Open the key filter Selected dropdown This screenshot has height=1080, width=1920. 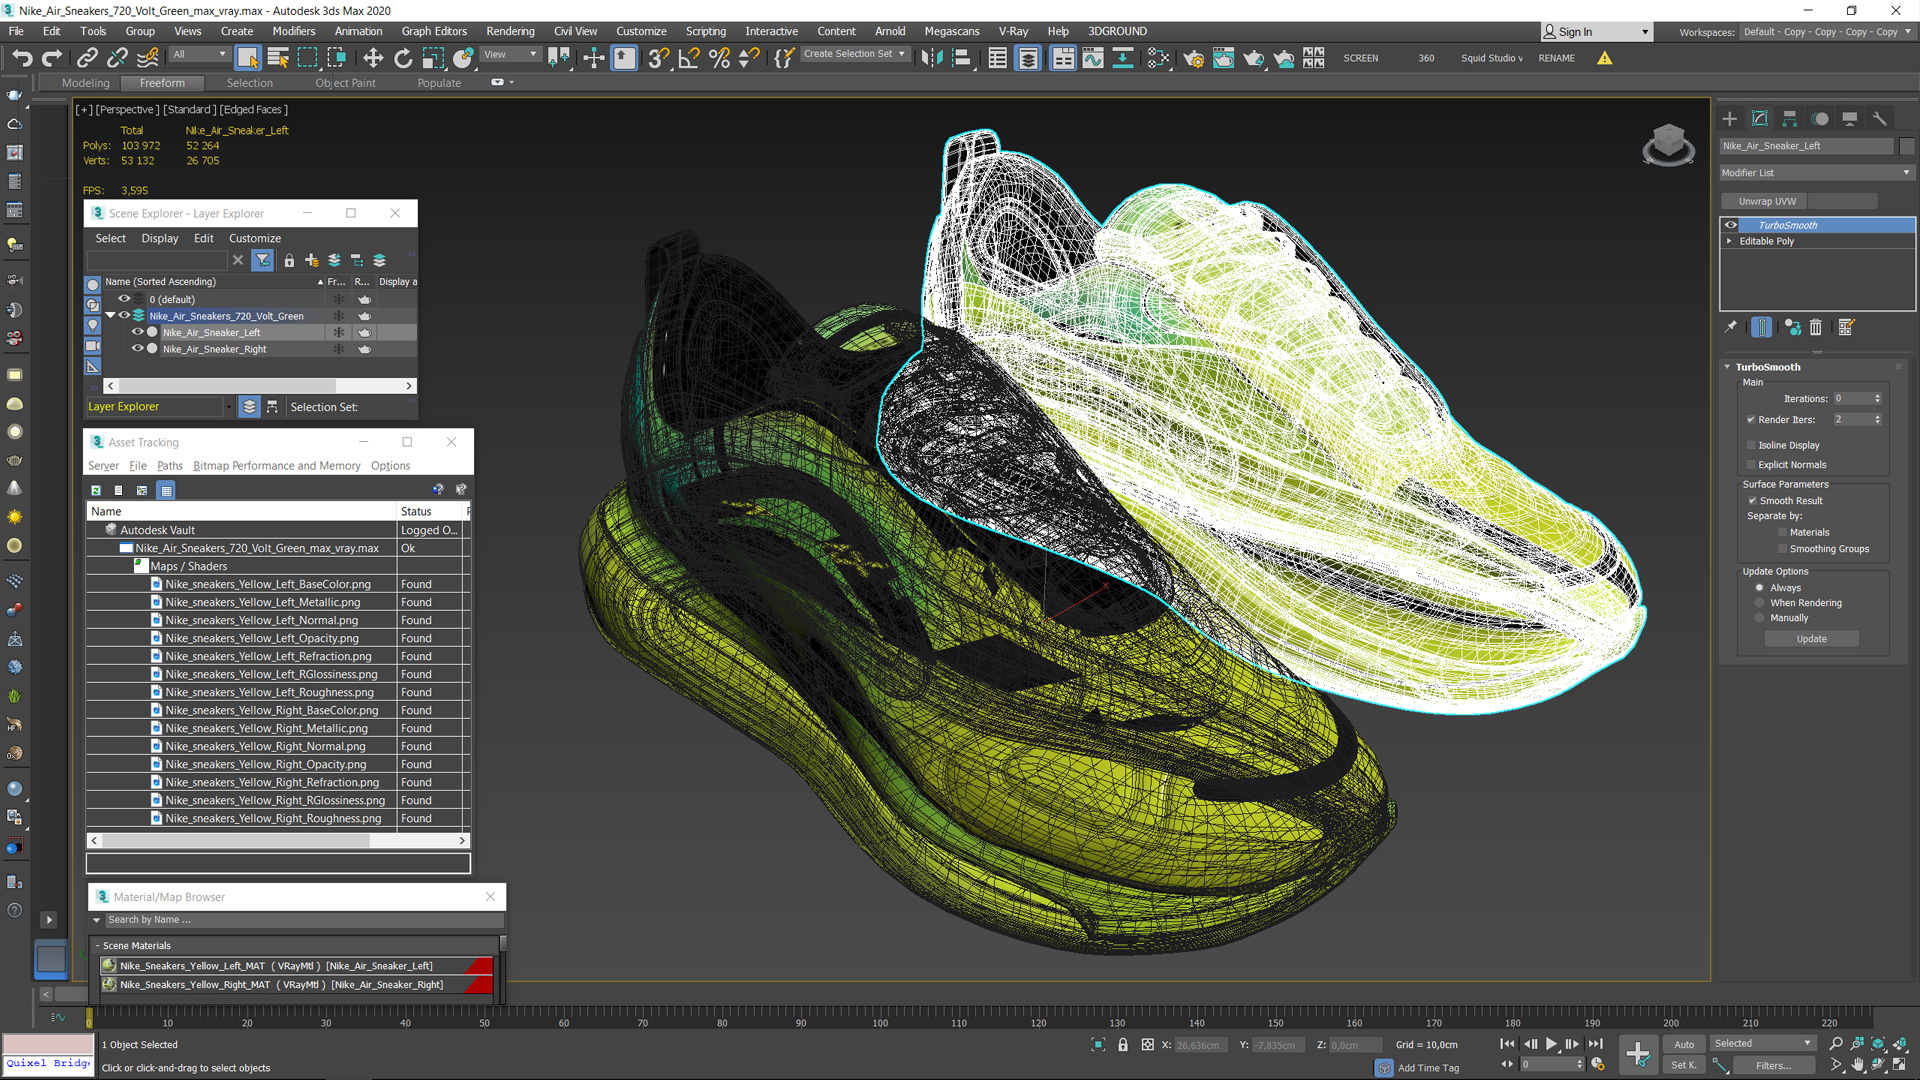pos(1762,1044)
